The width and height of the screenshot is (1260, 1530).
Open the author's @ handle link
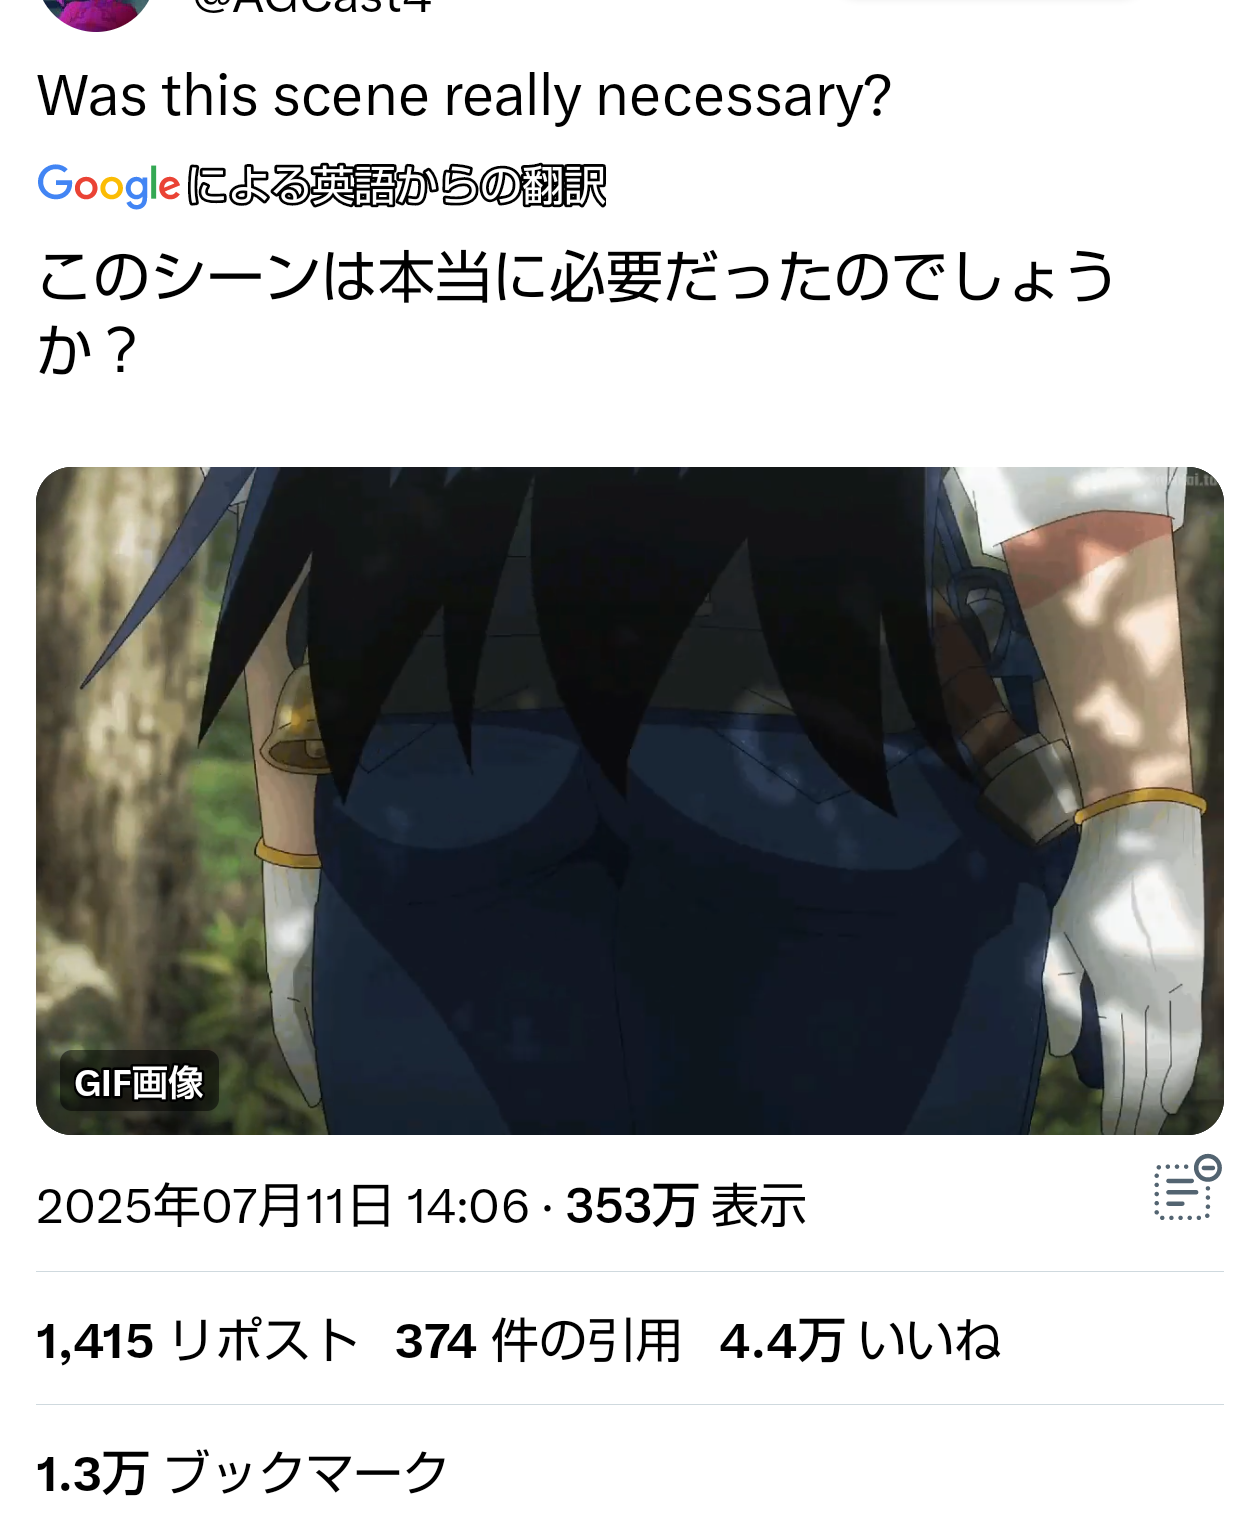tap(313, 6)
